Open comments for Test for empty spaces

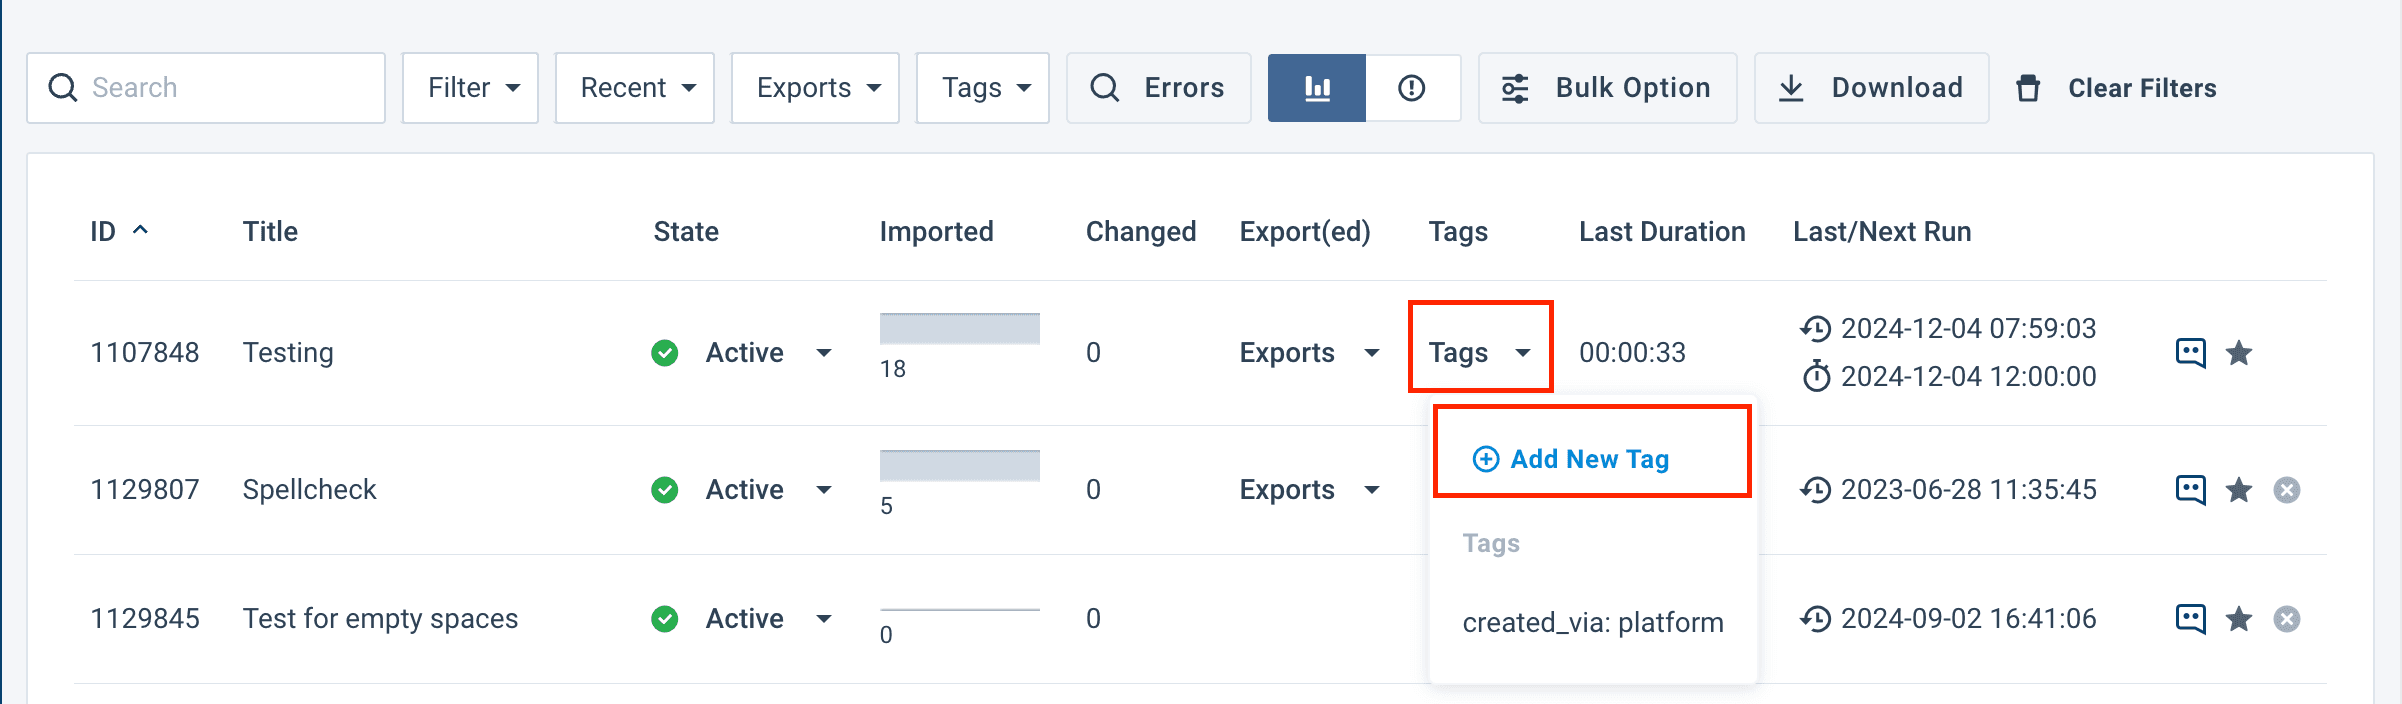(x=2190, y=619)
